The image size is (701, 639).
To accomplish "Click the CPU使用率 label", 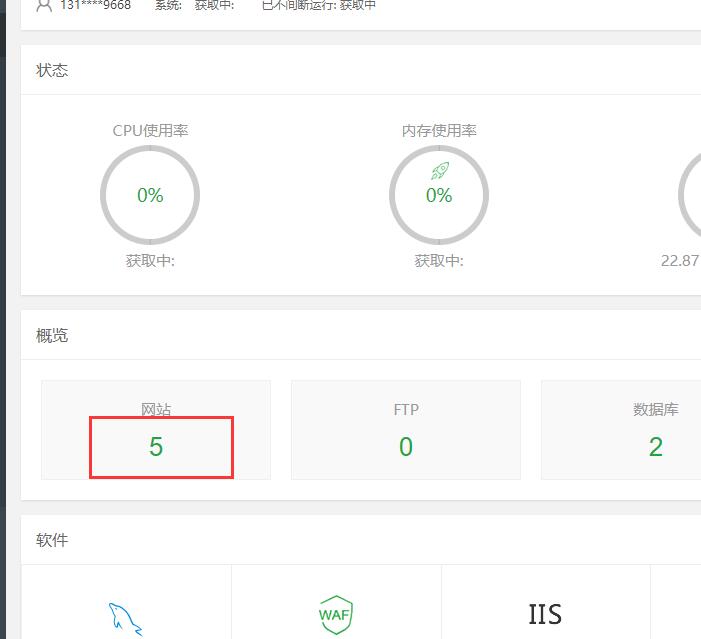I will click(x=150, y=131).
